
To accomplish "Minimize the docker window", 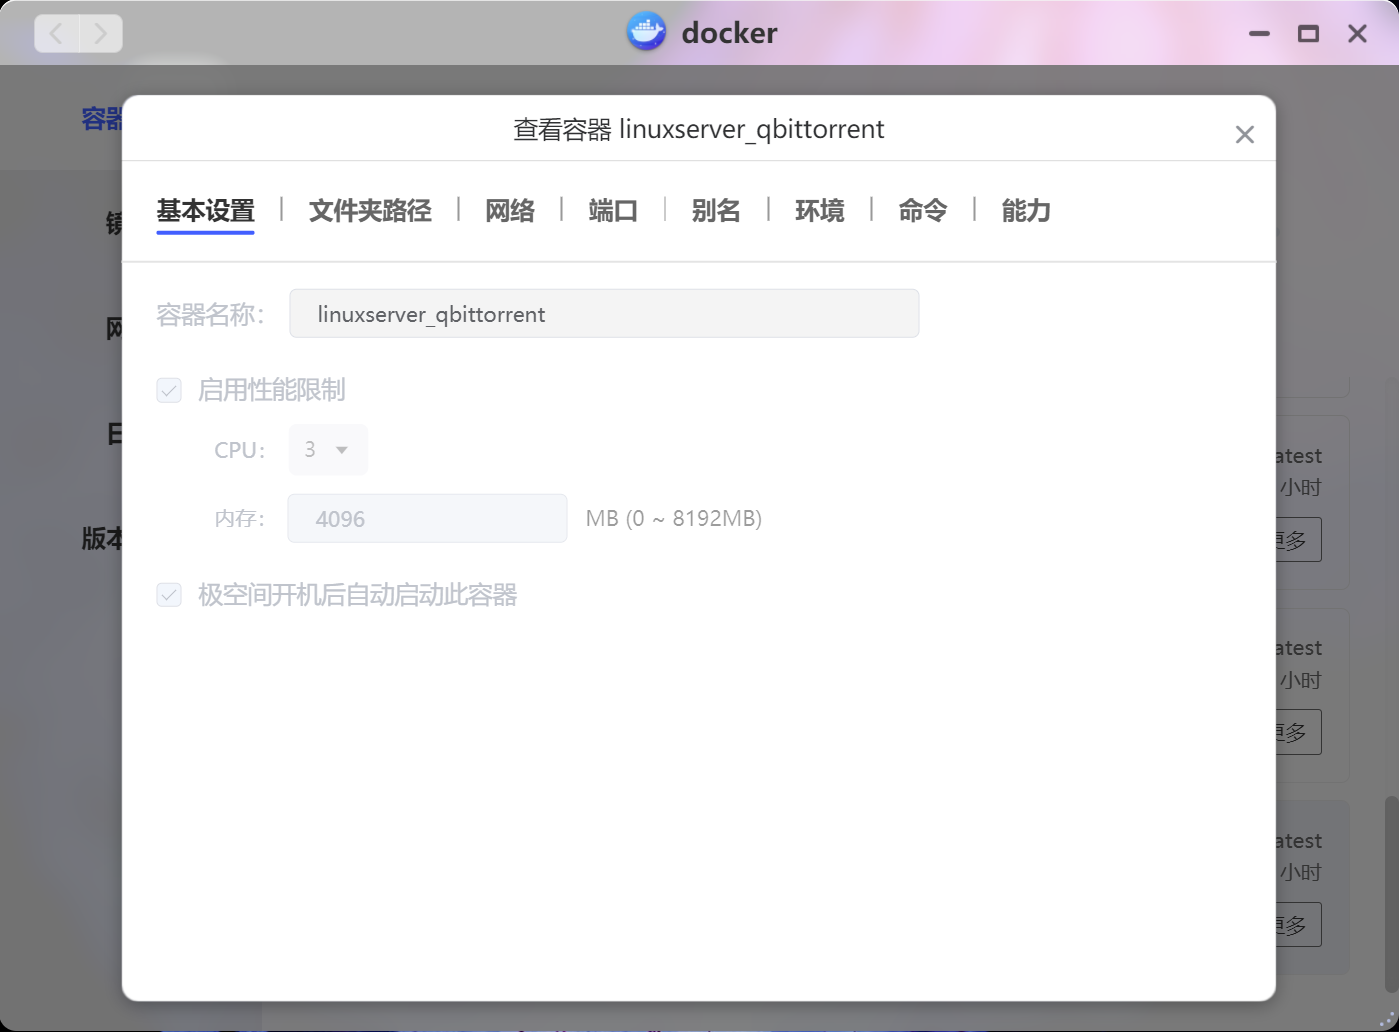I will coord(1259,34).
